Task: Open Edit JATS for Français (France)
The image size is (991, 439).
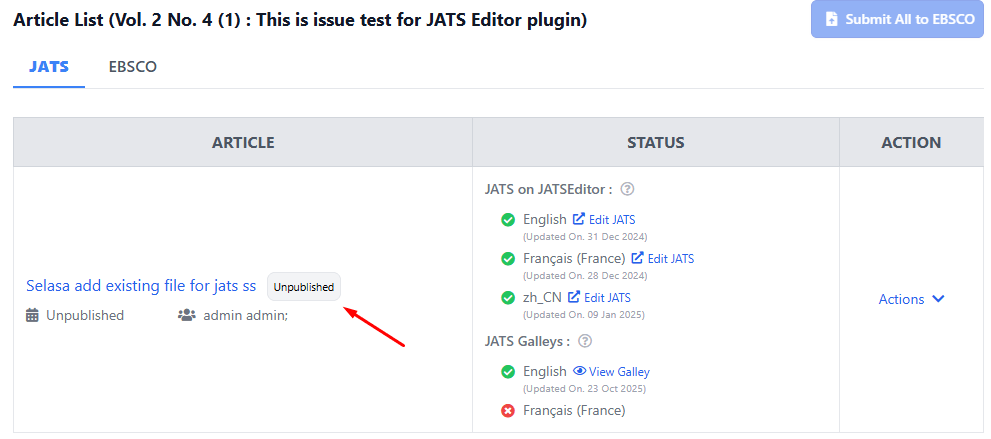Action: point(663,259)
